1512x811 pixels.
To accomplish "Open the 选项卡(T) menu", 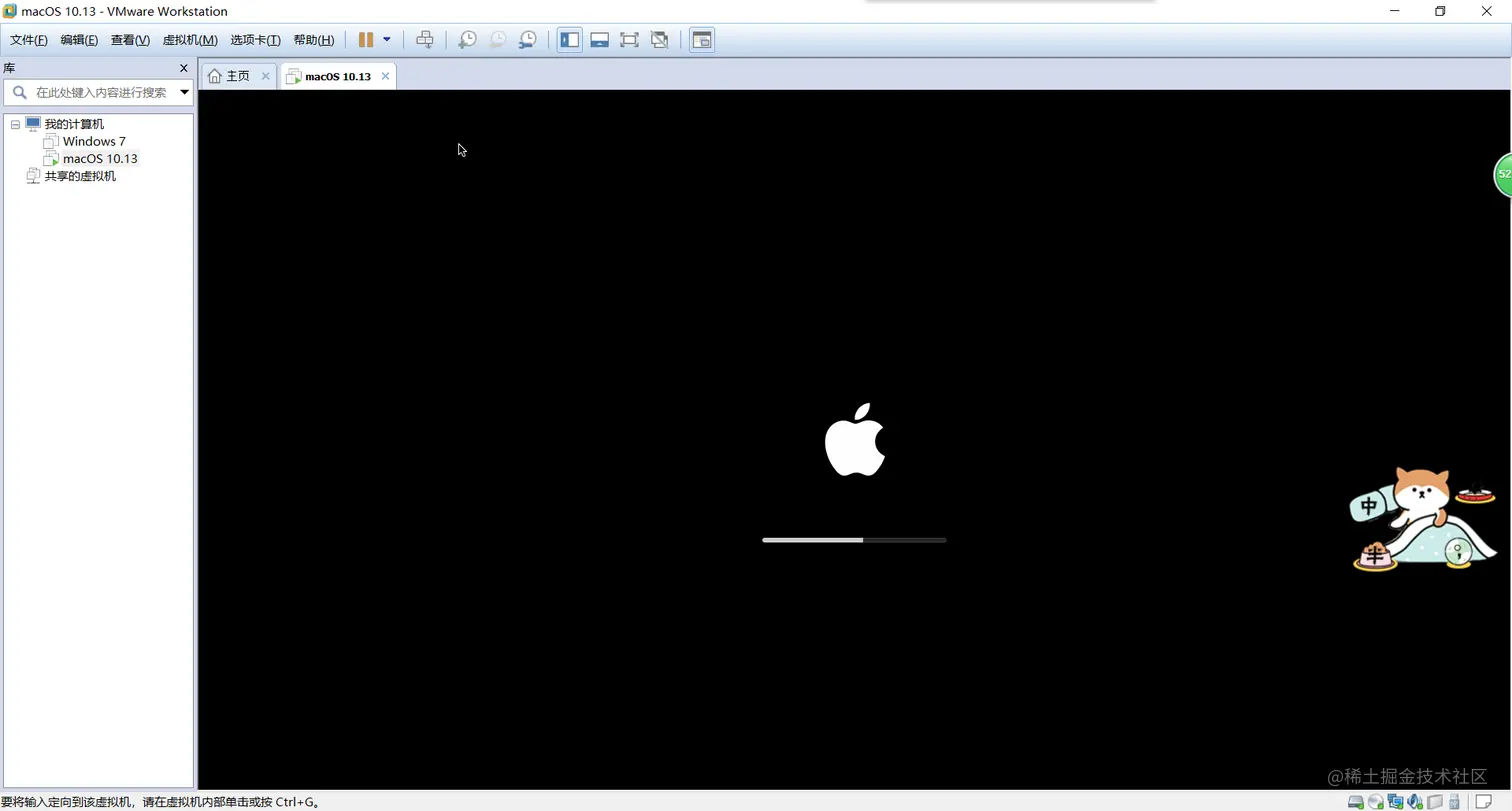I will (255, 40).
